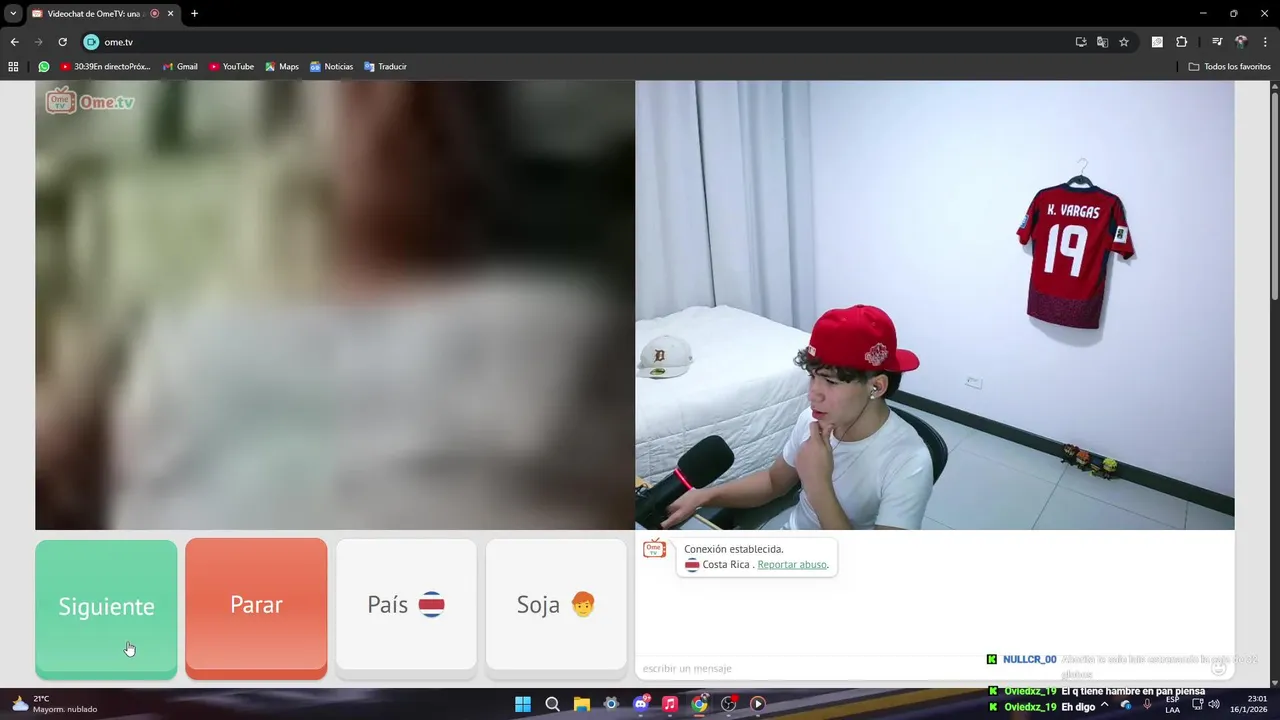Open the Settings gear app in taskbar
Image resolution: width=1280 pixels, height=720 pixels.
[x=611, y=704]
